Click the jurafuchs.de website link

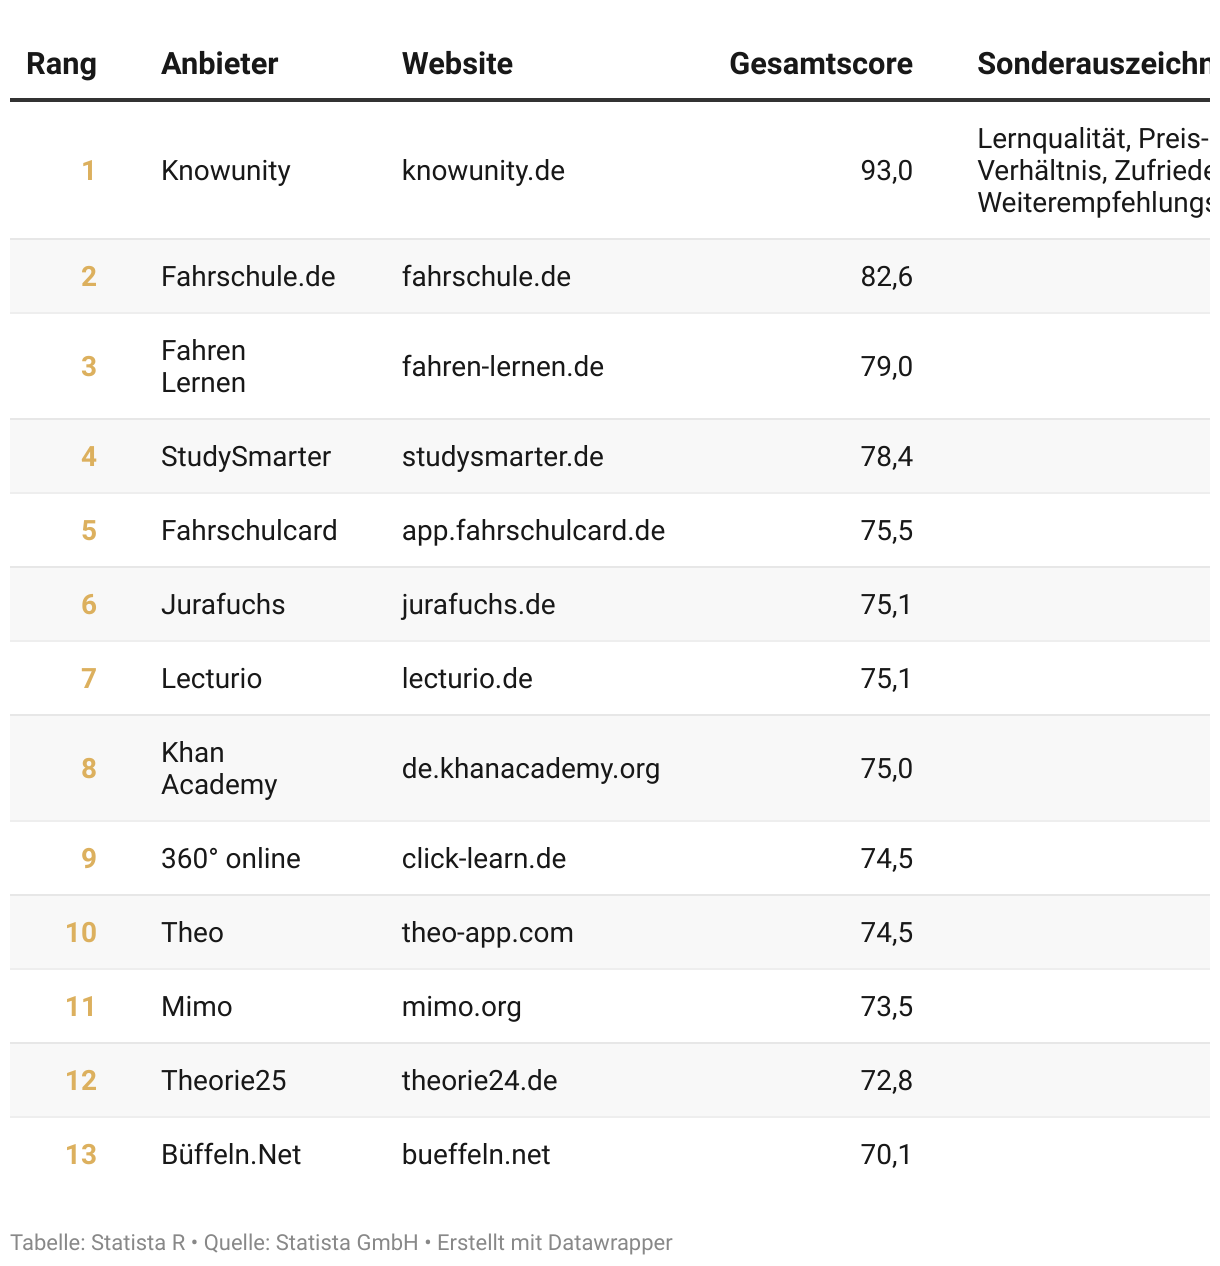click(x=478, y=605)
